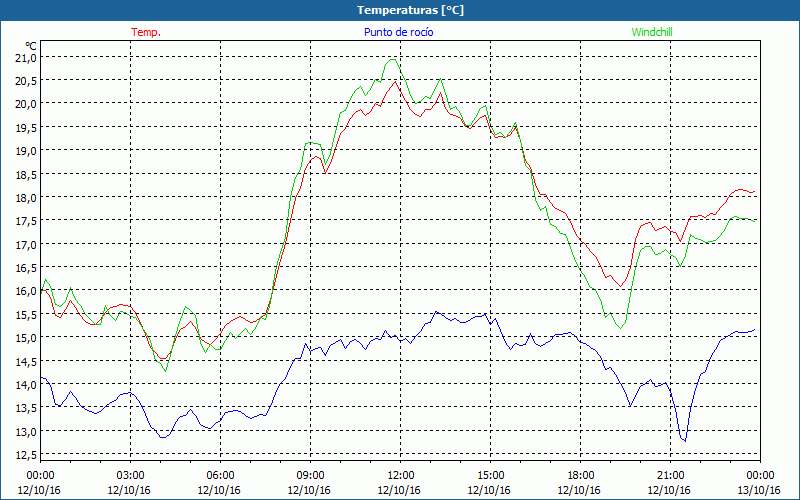Viewport: 800px width, 500px height.
Task: Click the "06:00" time label
Action: (220, 476)
